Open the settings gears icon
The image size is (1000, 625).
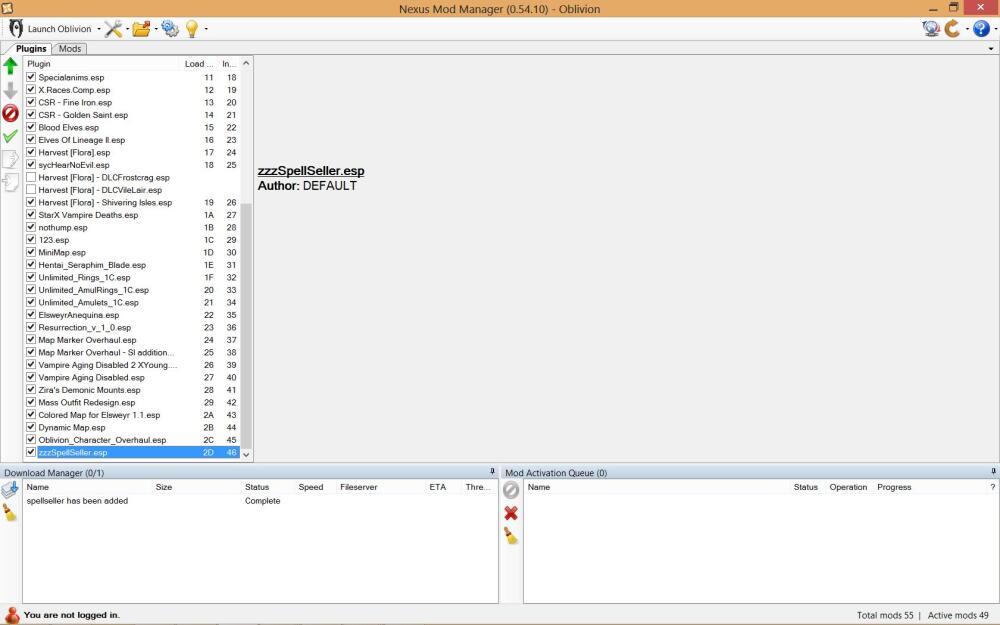(x=170, y=29)
